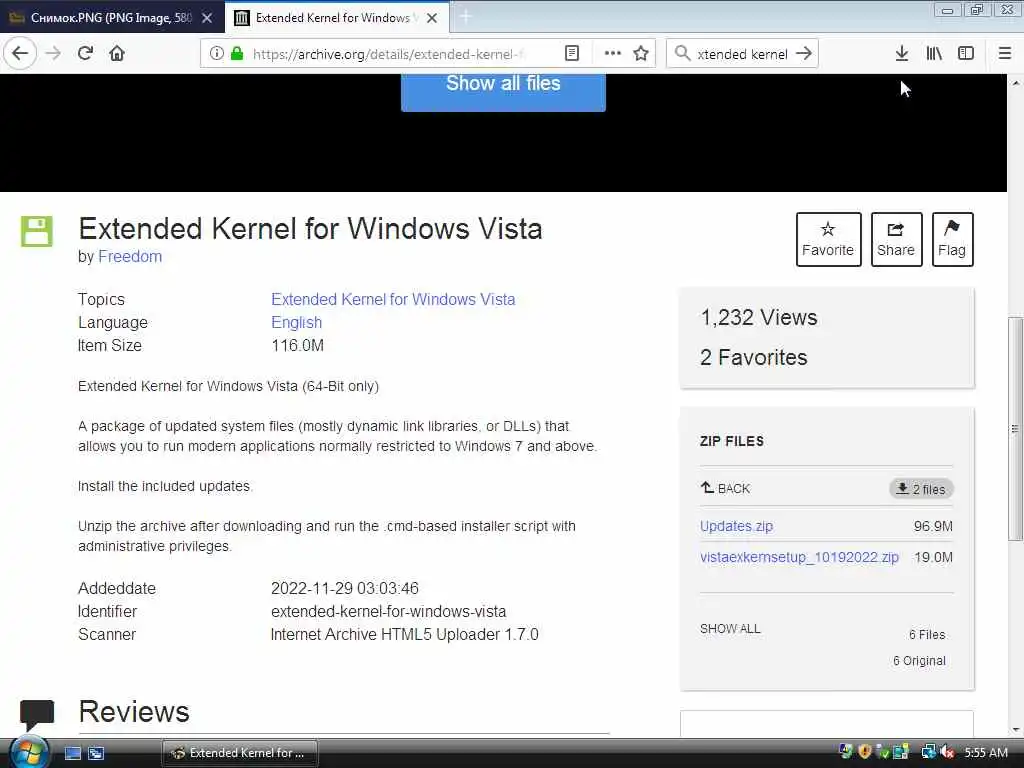Click the scrollbar down arrow
This screenshot has height=768, width=1024.
1016,729
